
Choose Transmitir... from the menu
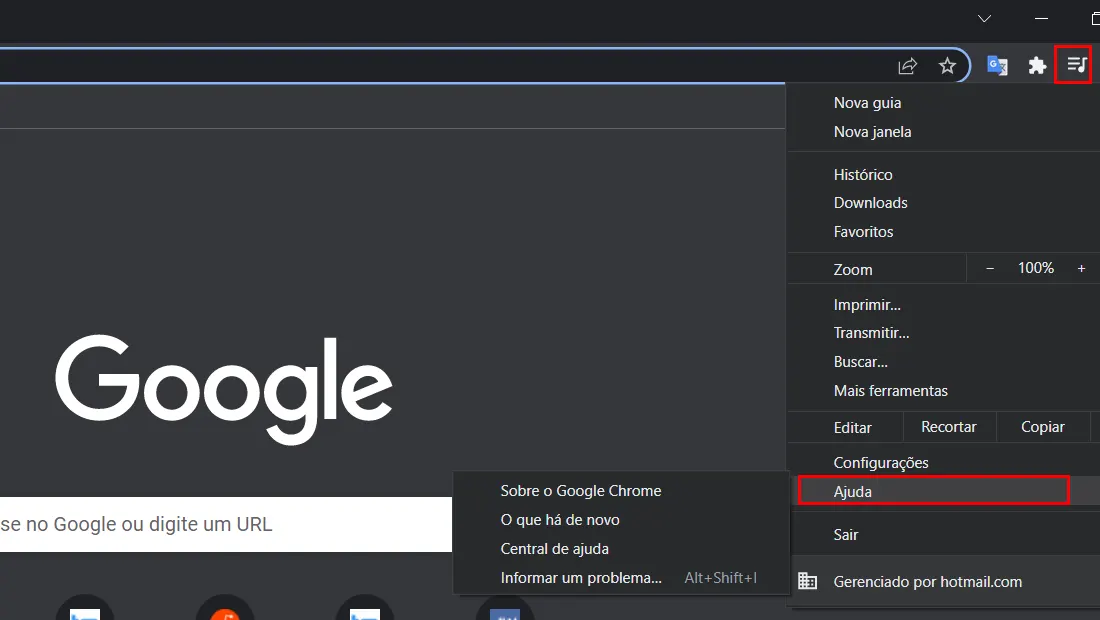(944, 333)
